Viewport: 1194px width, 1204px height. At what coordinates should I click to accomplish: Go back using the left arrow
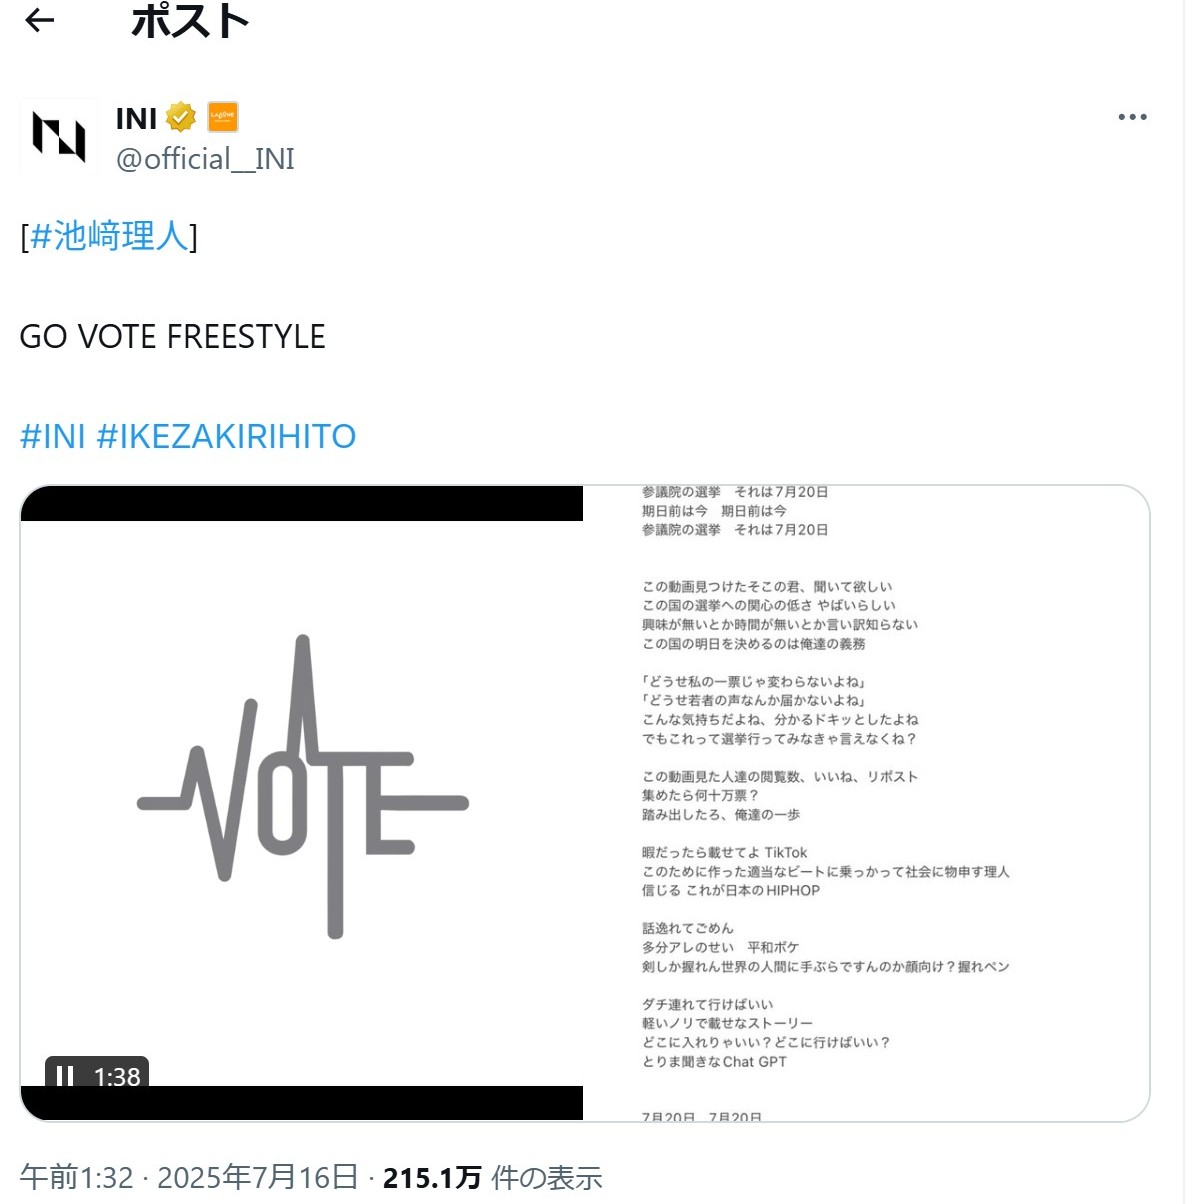point(39,20)
